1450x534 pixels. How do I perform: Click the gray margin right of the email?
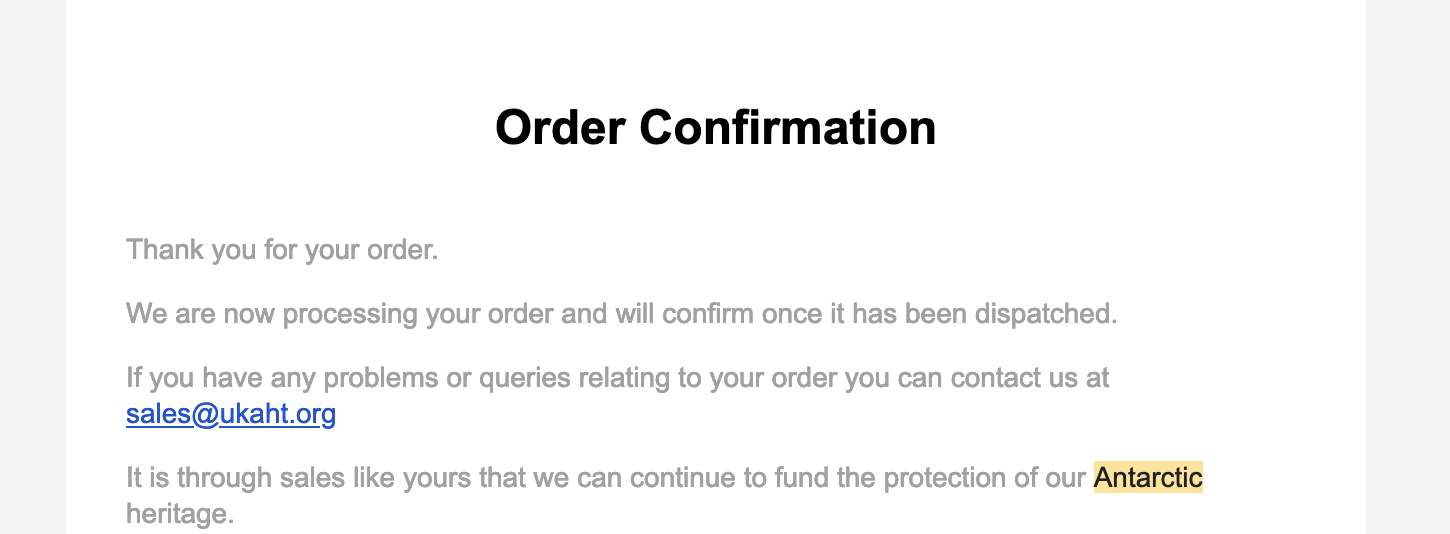(x=1408, y=267)
